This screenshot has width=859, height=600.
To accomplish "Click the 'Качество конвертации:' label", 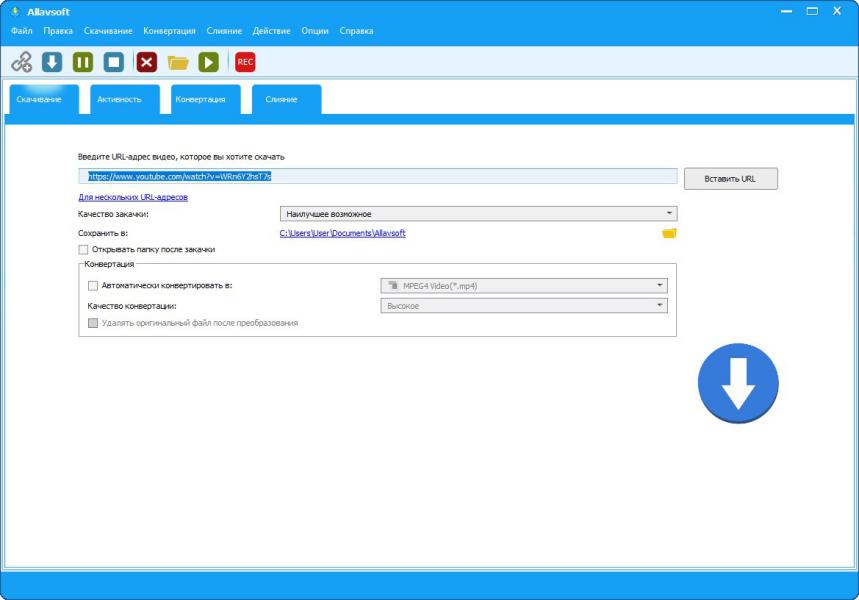I will pos(132,306).
